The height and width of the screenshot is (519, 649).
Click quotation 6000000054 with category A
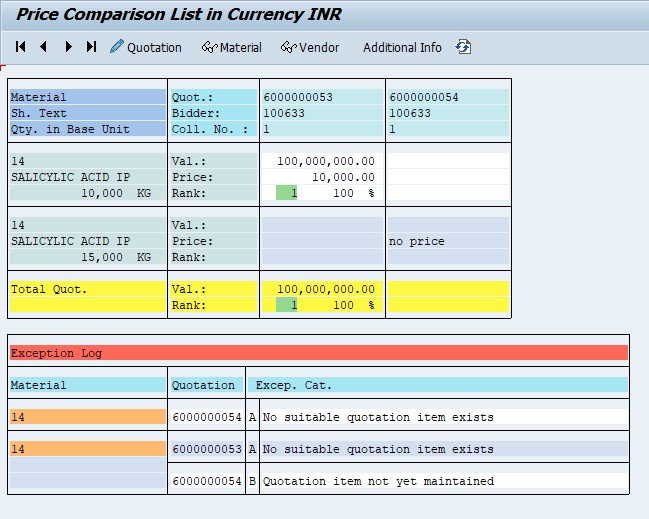pos(207,417)
